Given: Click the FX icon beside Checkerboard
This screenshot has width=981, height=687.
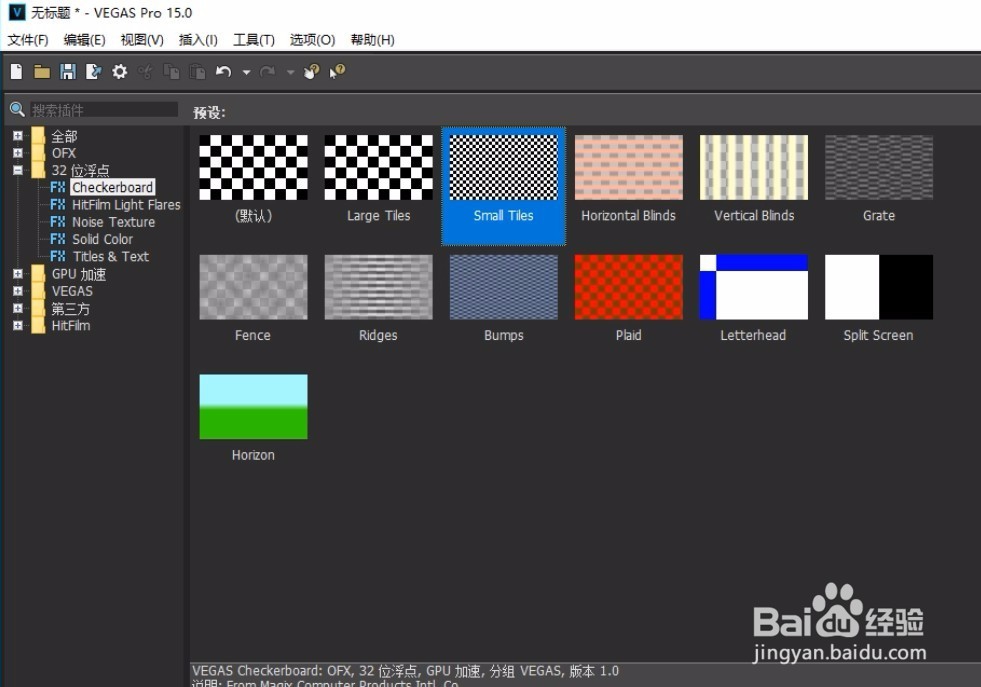Looking at the screenshot, I should pyautogui.click(x=58, y=187).
